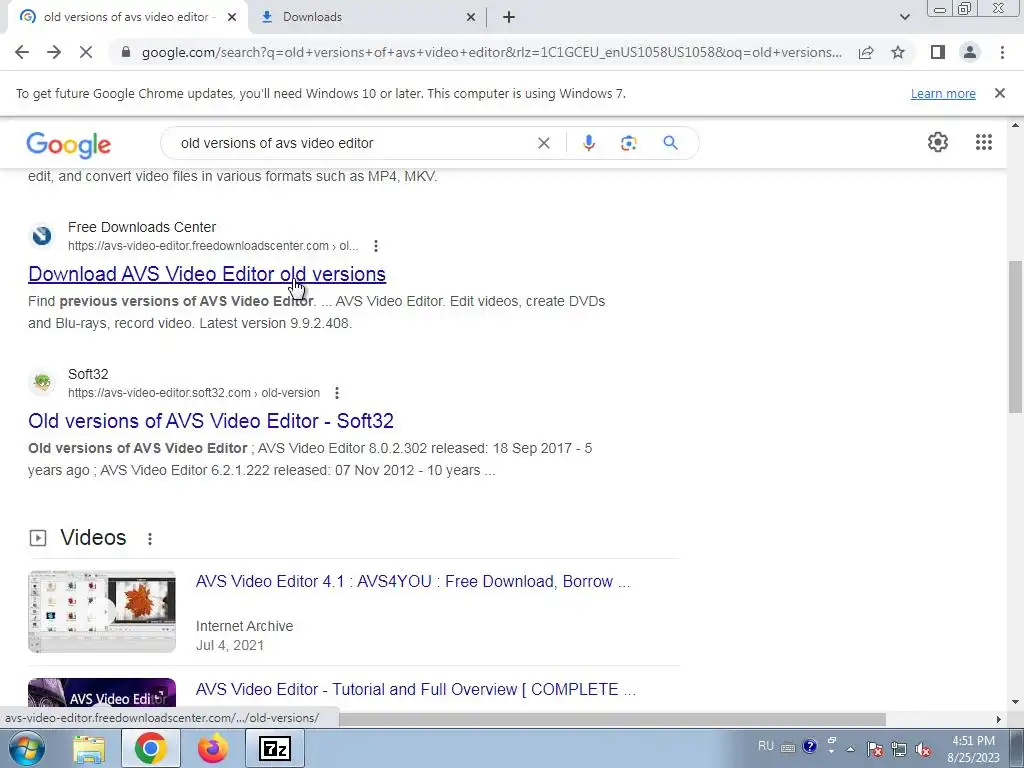Close the Downloads tab
Viewport: 1024px width, 768px height.
[471, 17]
